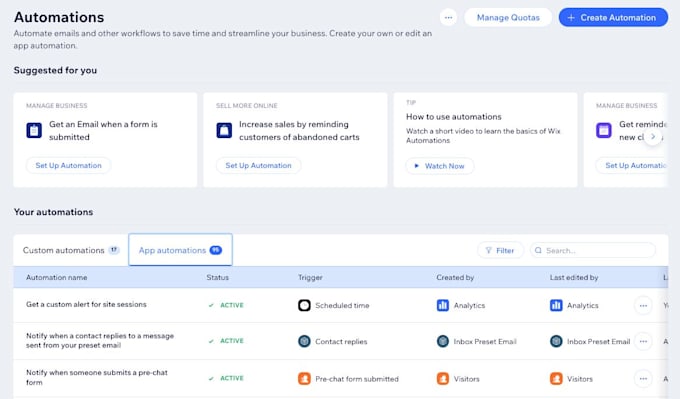The image size is (680, 399).
Task: Click the Pre-chat form submitted trigger text
Action: click(x=357, y=379)
